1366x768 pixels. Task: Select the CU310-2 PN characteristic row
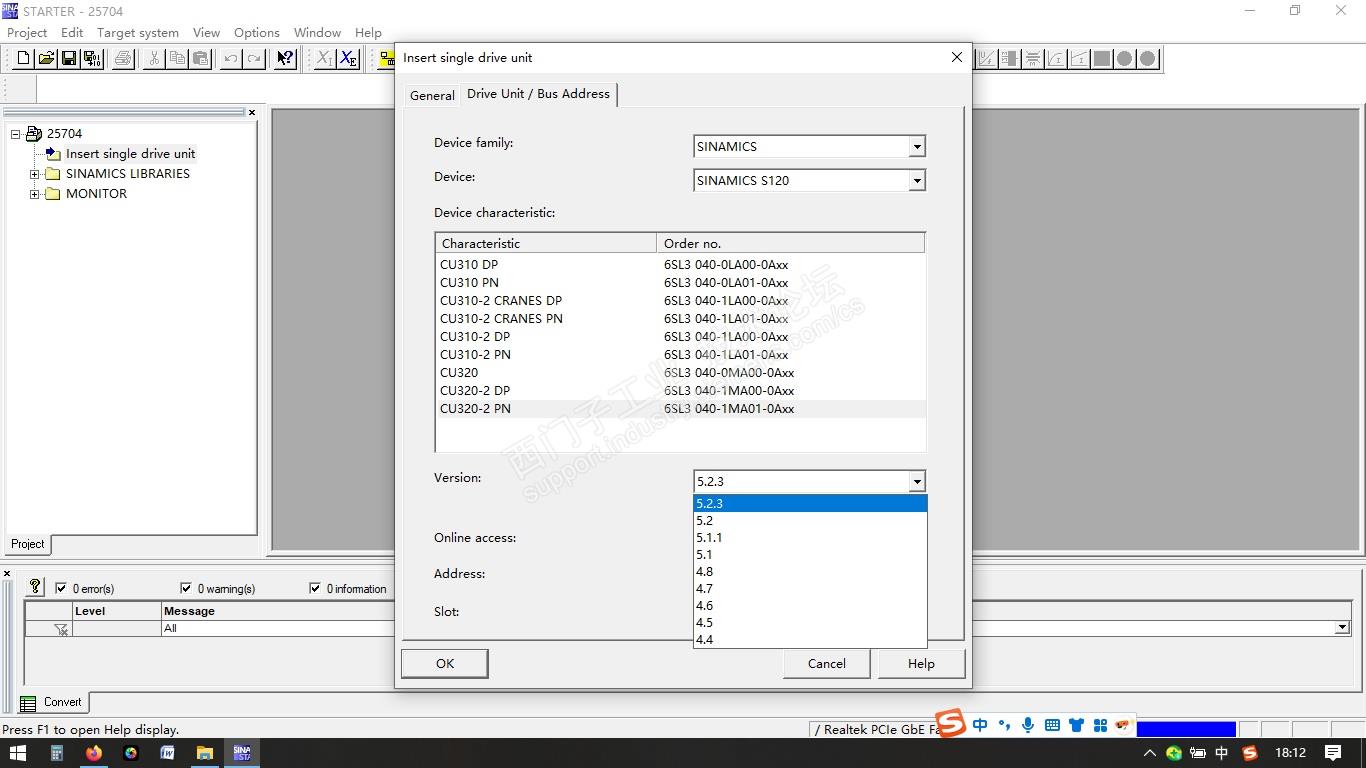[x=680, y=355]
